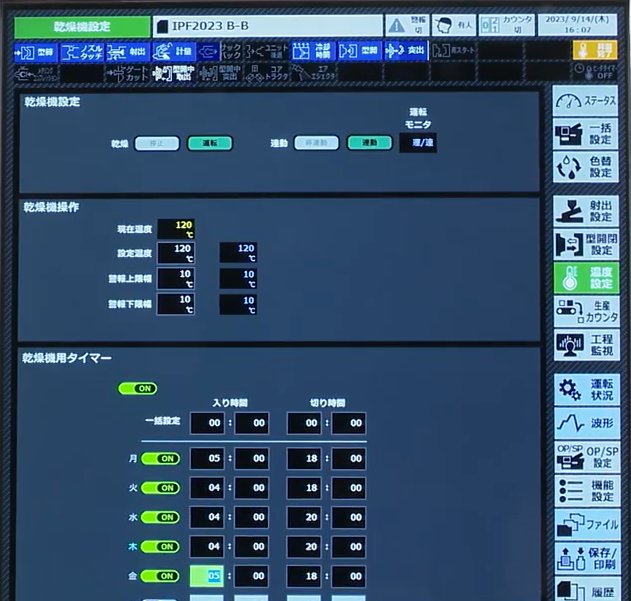
Task: Click highlighted Friday 入り時間 hour field 05
Action: pyautogui.click(x=207, y=576)
